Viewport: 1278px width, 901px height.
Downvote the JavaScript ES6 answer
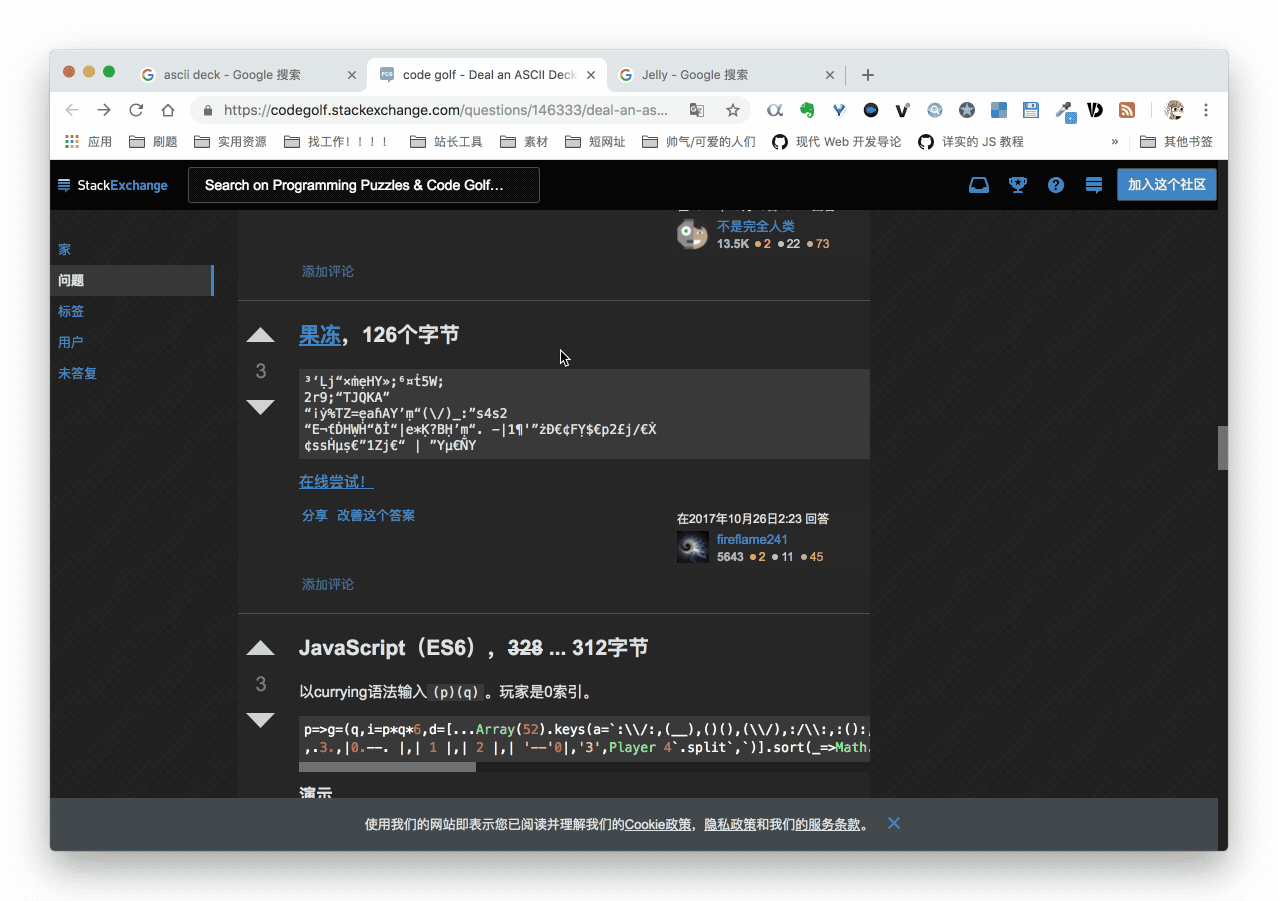(x=261, y=720)
